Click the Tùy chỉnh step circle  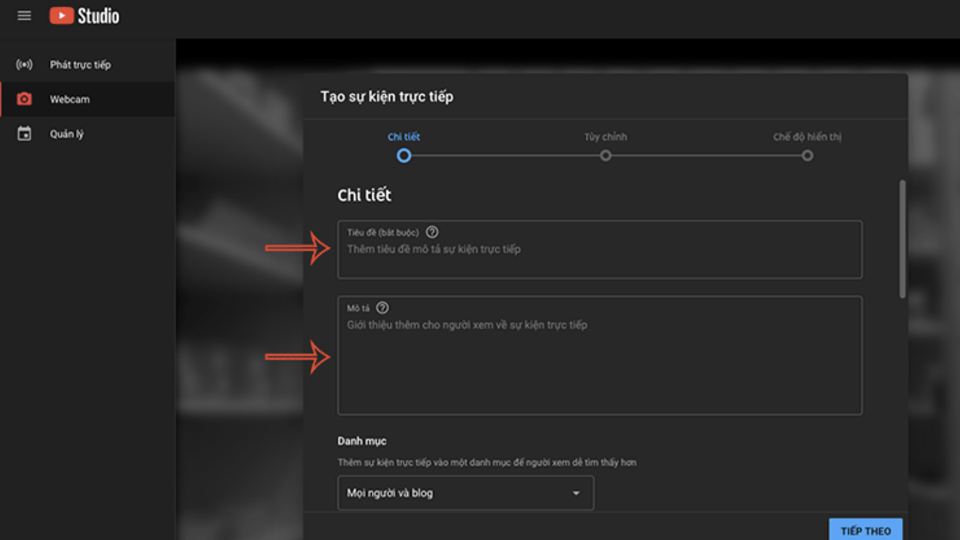606,156
